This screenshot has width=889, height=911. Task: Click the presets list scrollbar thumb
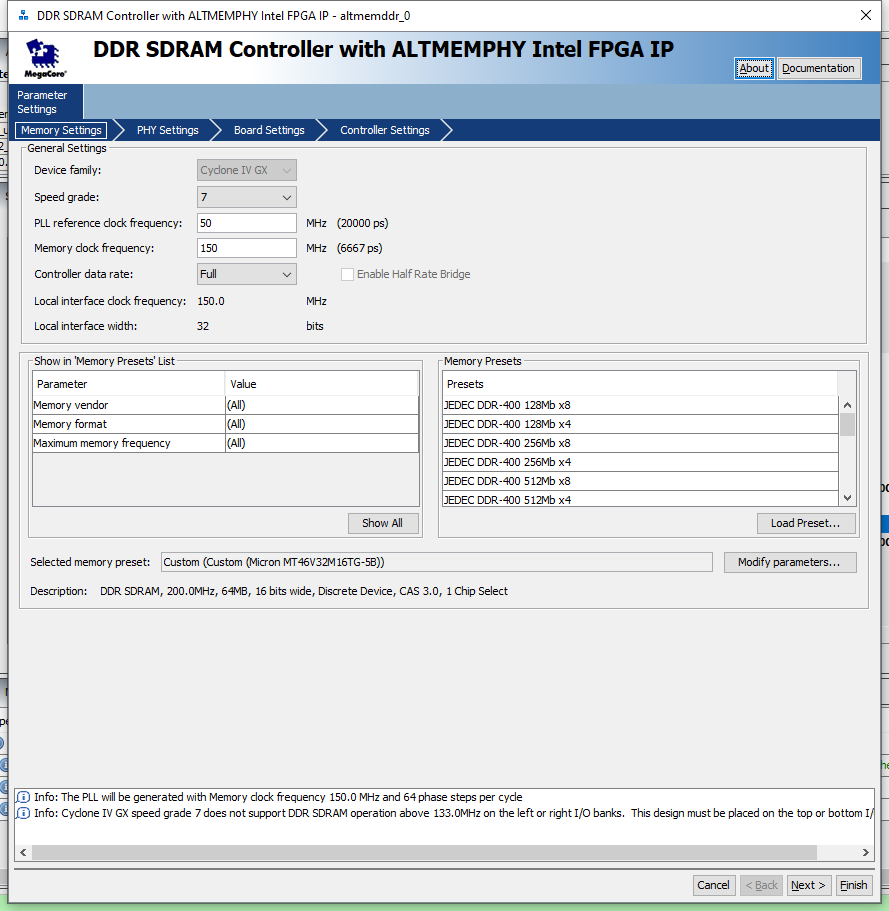[x=847, y=424]
